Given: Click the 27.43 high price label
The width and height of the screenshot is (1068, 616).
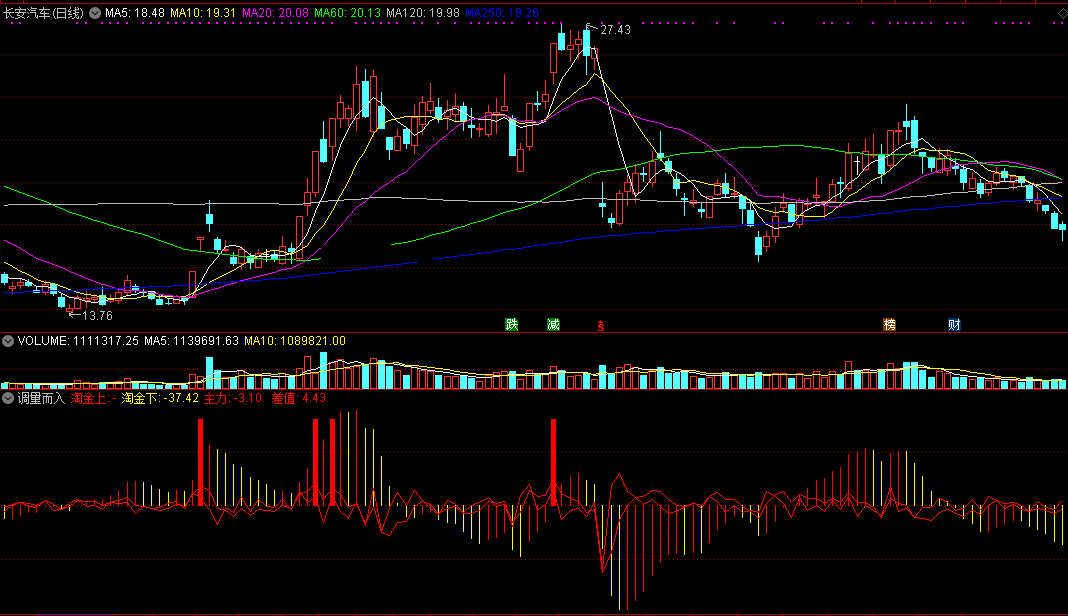Looking at the screenshot, I should click(x=615, y=30).
